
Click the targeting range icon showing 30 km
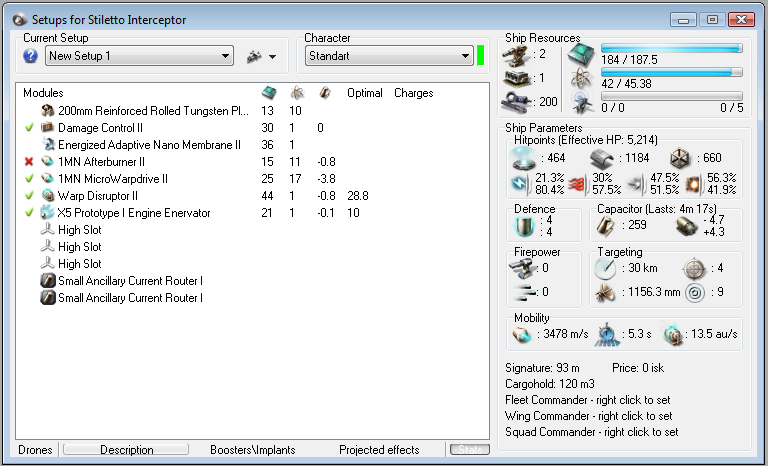point(605,269)
